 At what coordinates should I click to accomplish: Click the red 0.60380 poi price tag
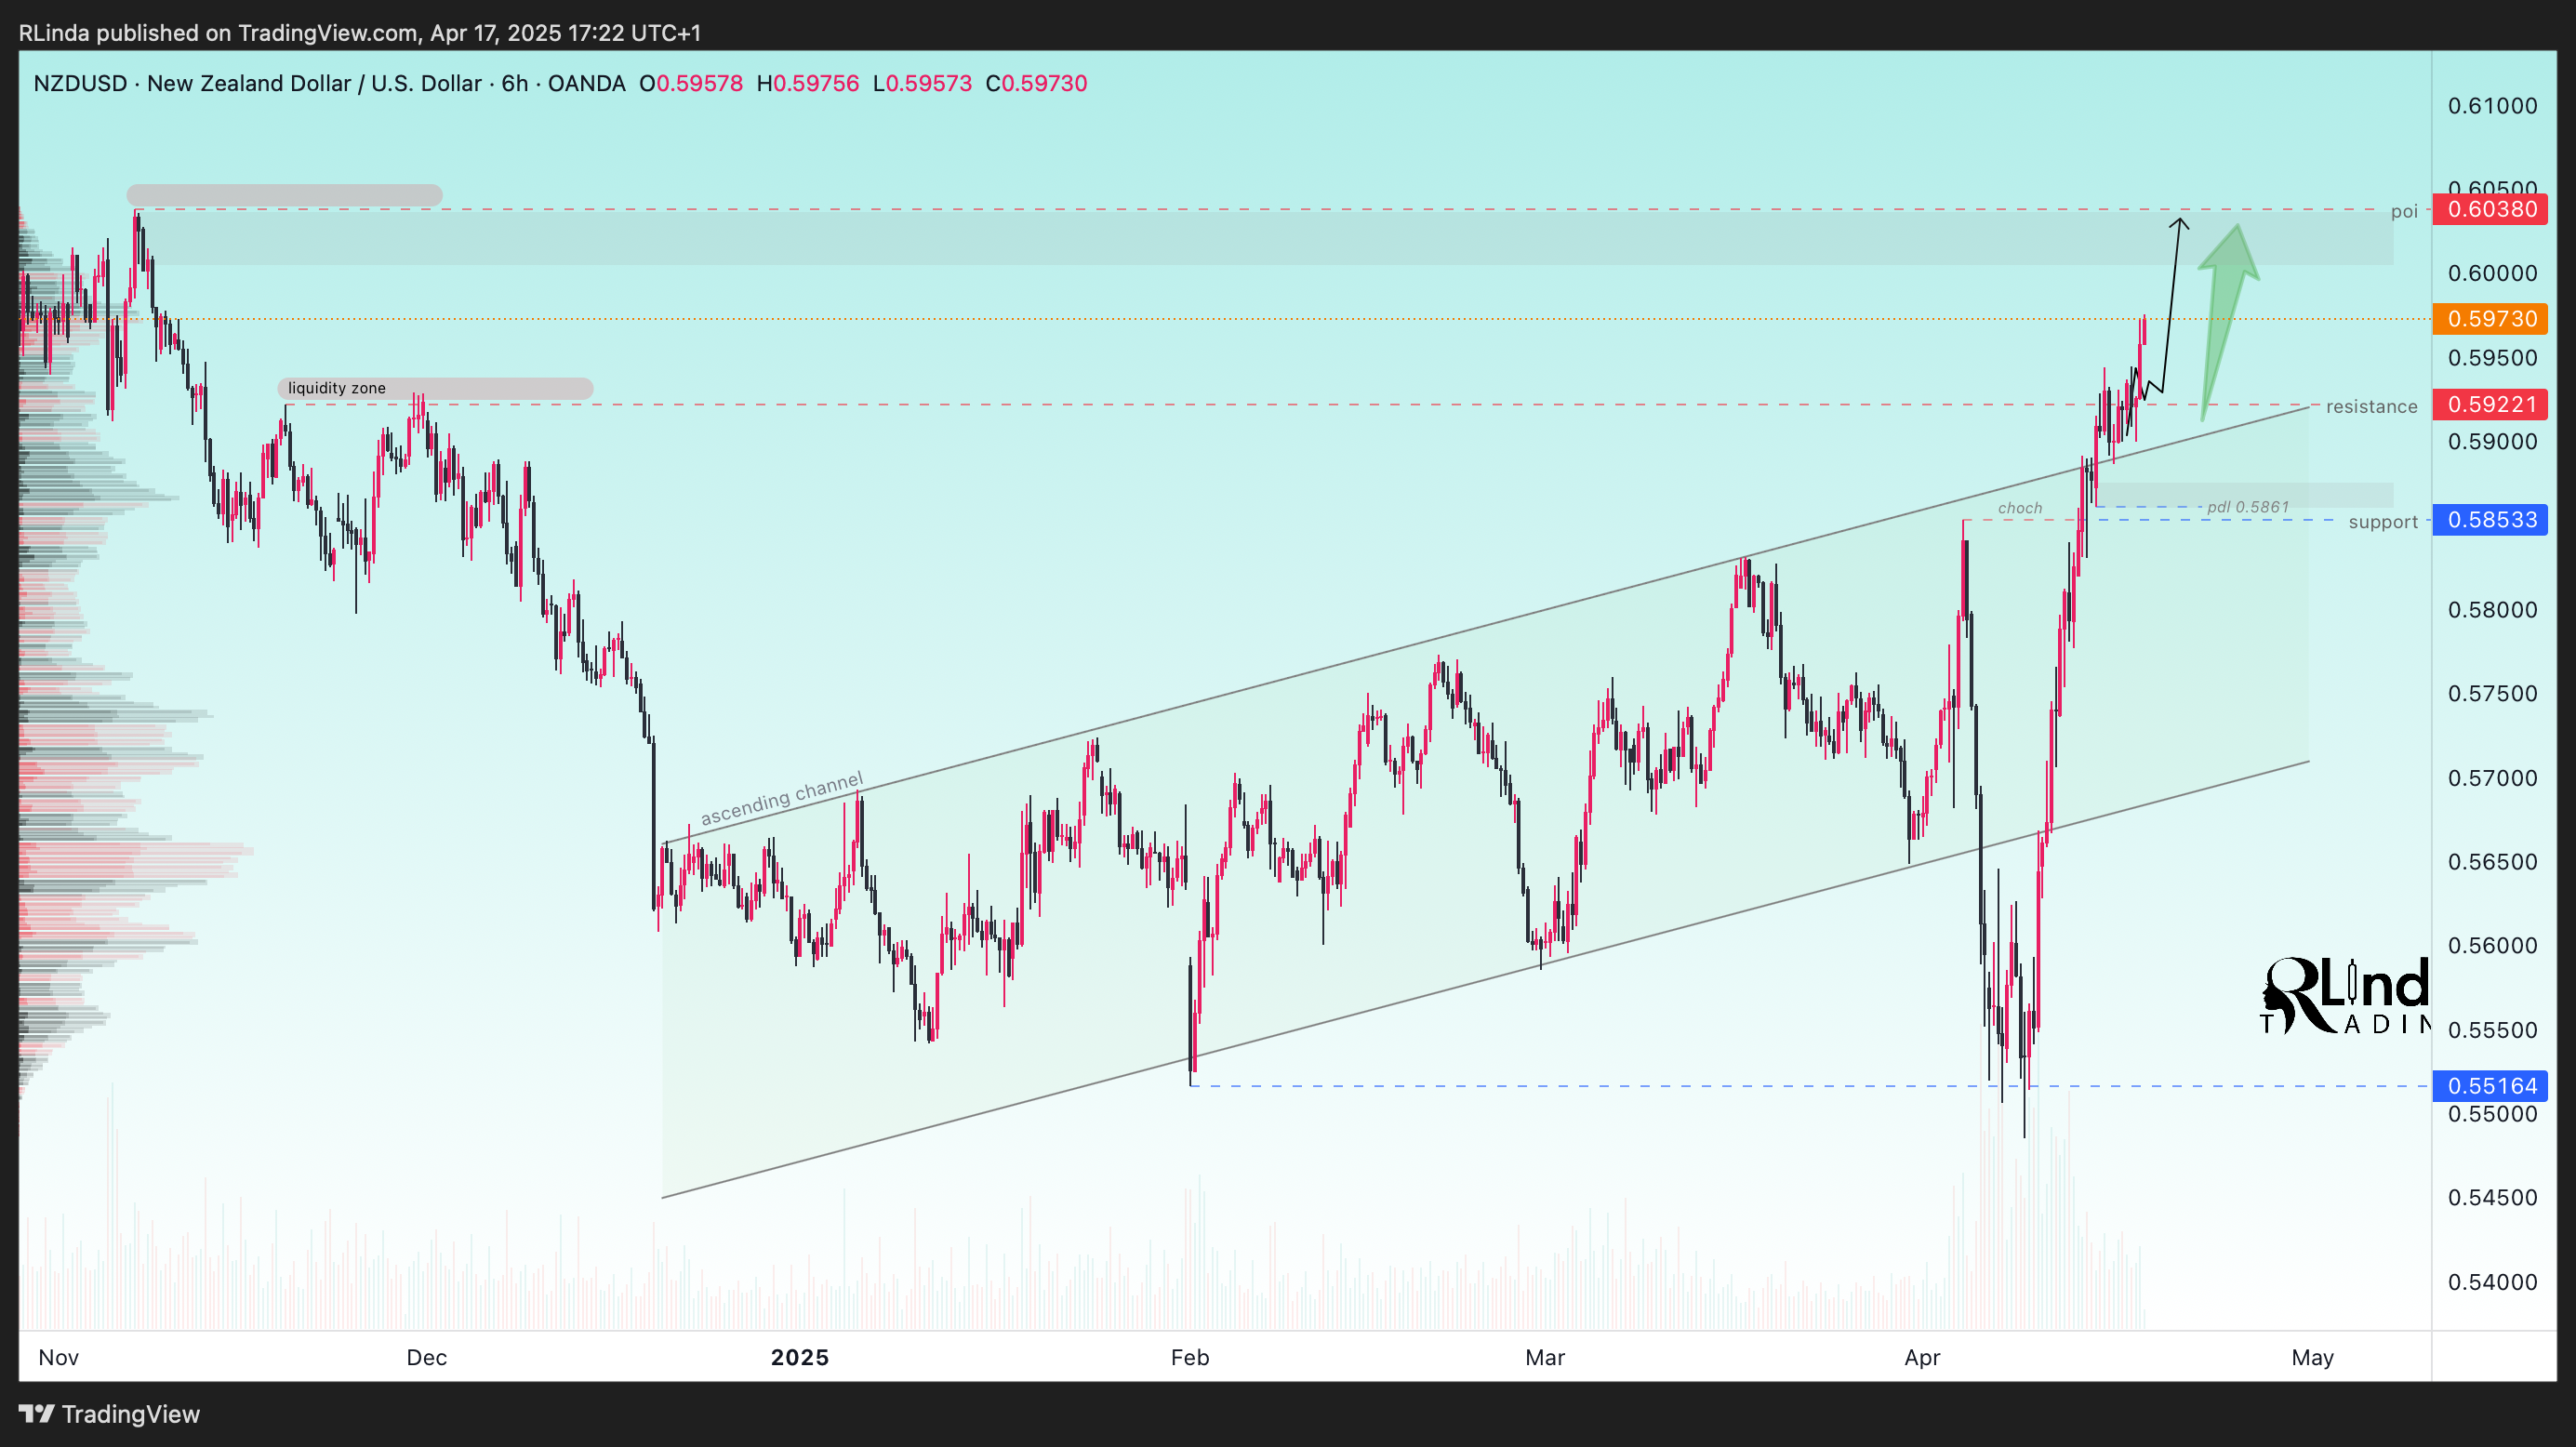tap(2490, 209)
